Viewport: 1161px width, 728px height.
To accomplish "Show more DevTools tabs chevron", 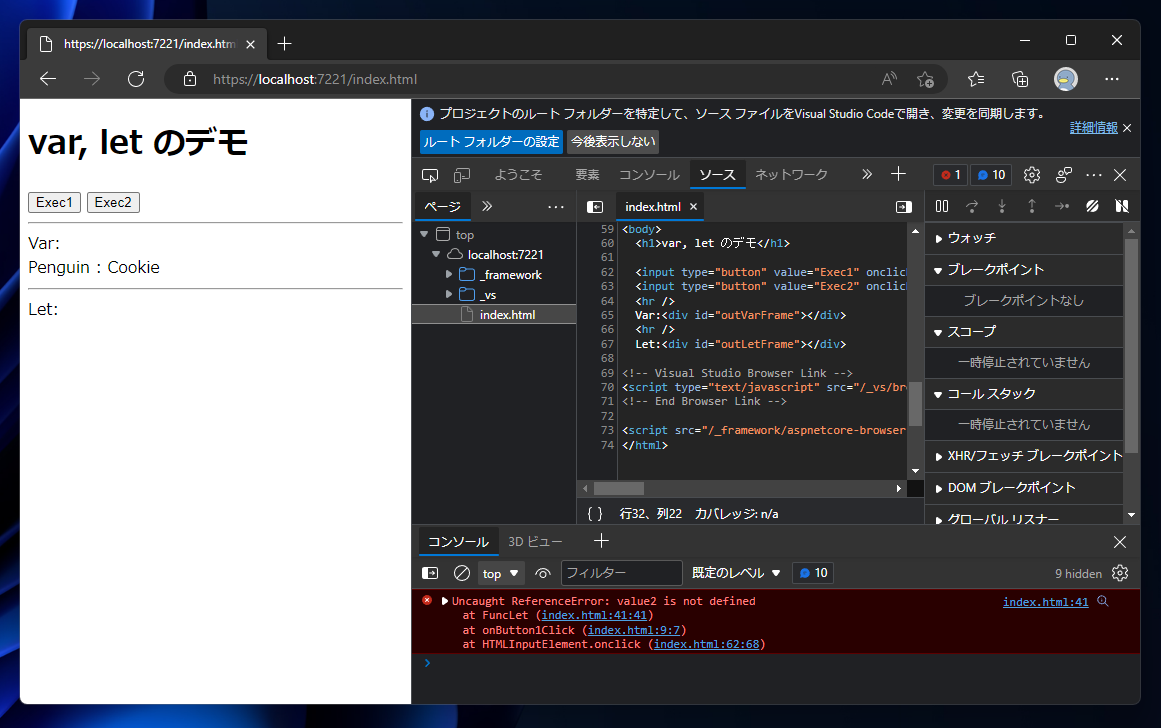I will click(866, 174).
